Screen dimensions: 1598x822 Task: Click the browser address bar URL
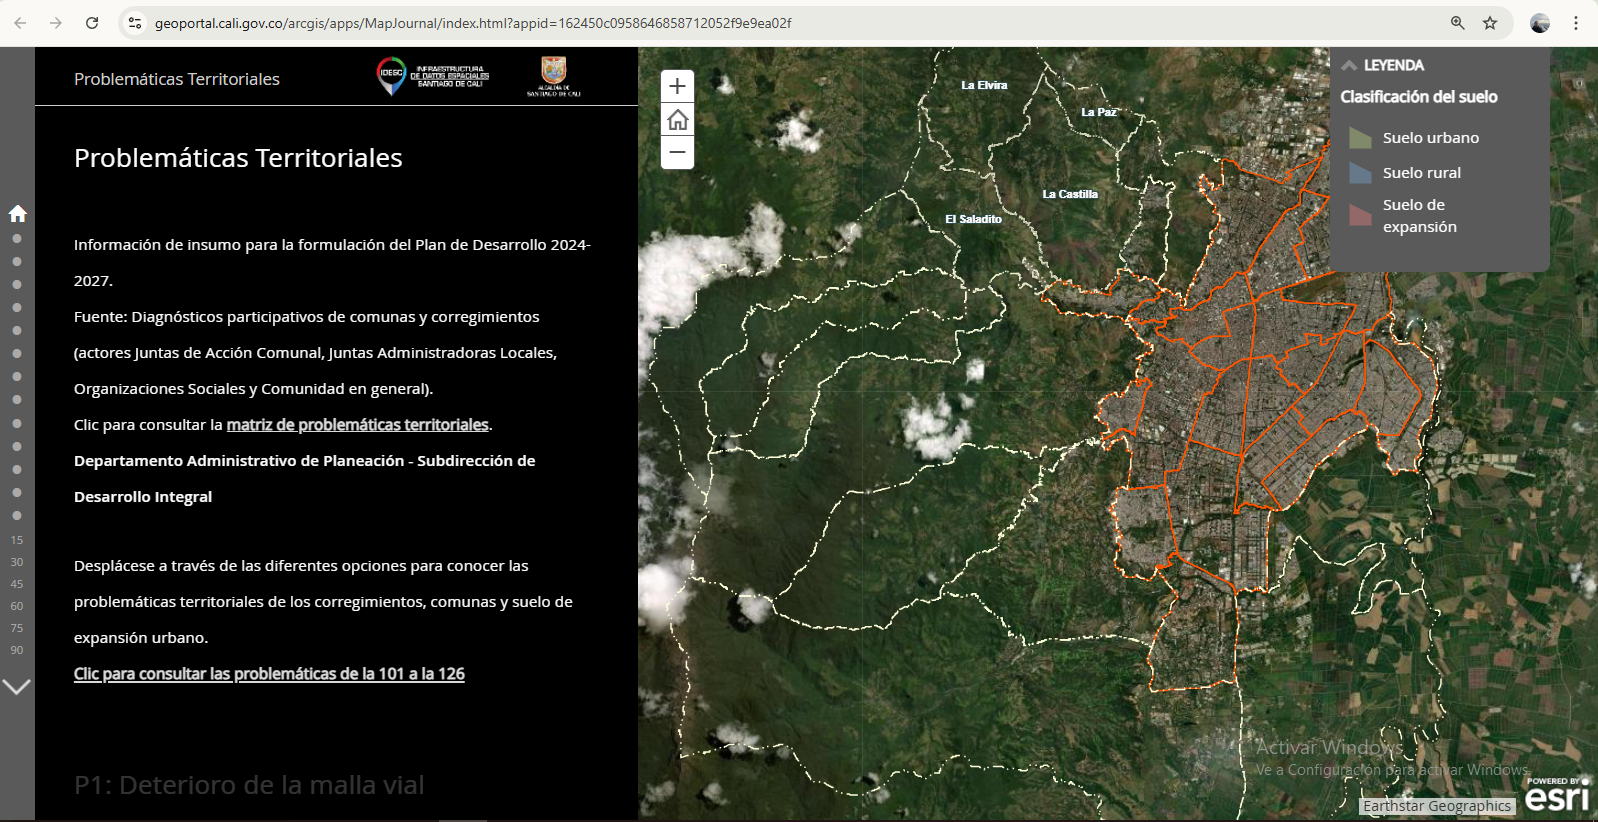[473, 23]
